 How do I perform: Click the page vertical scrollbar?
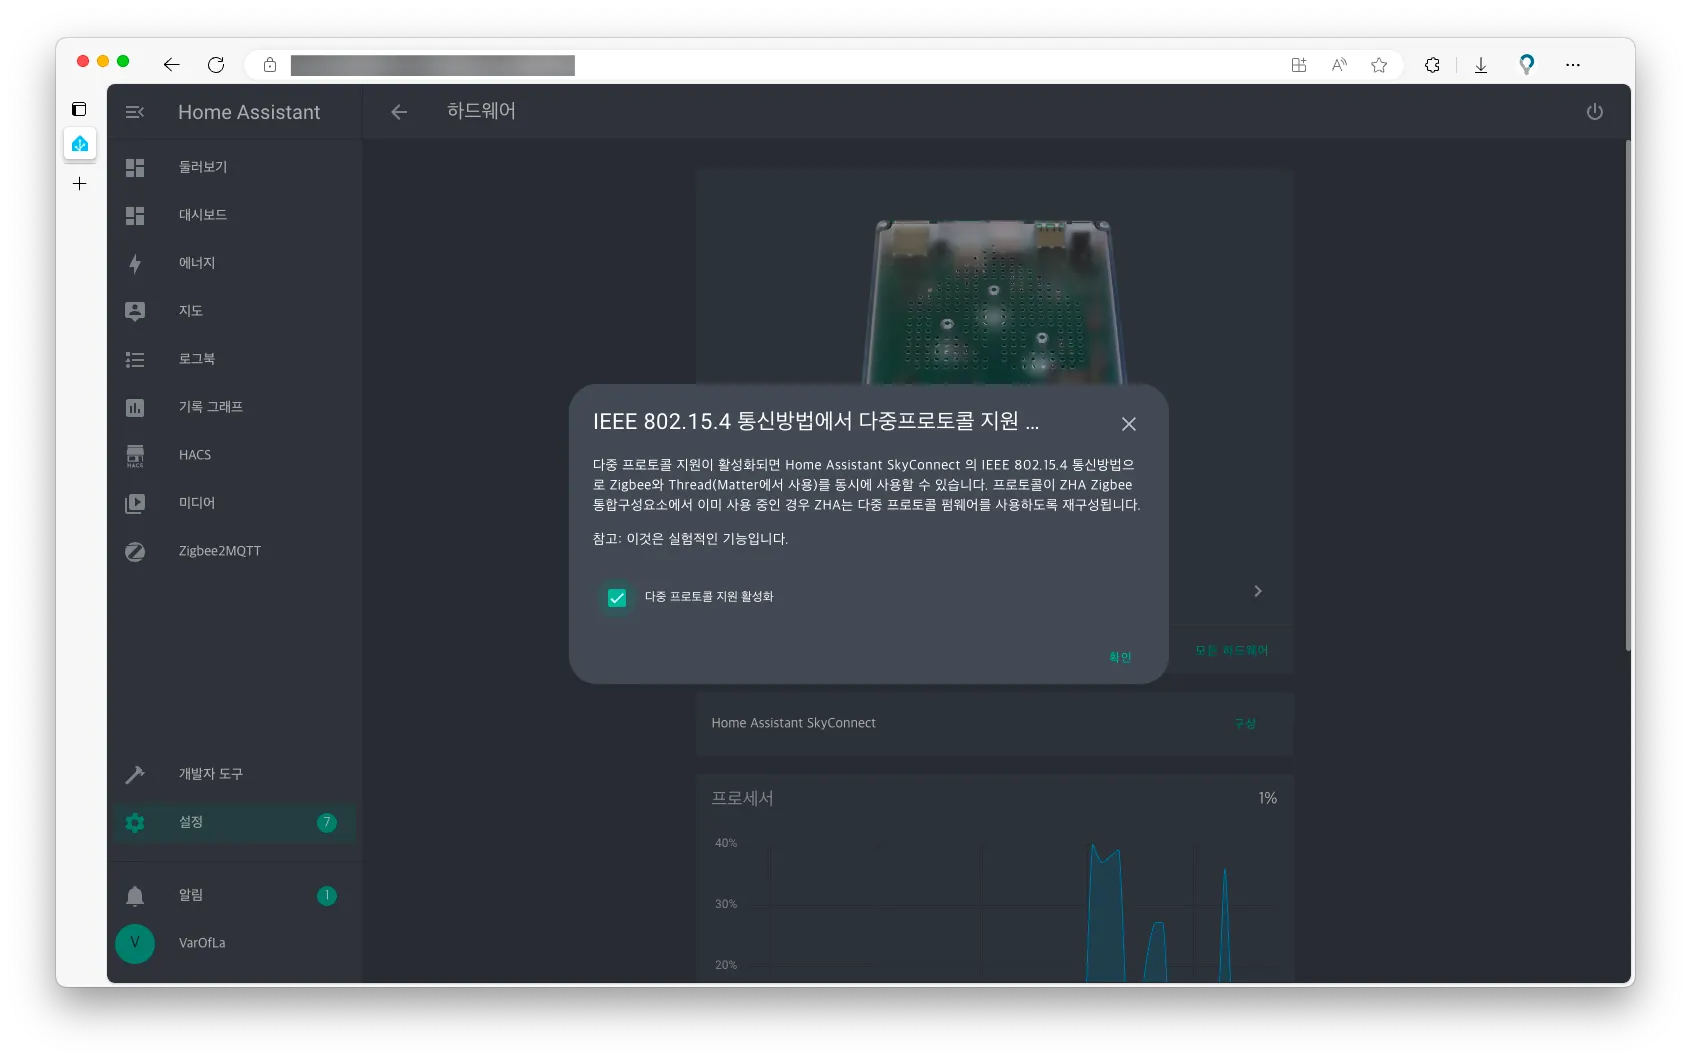(x=1628, y=395)
